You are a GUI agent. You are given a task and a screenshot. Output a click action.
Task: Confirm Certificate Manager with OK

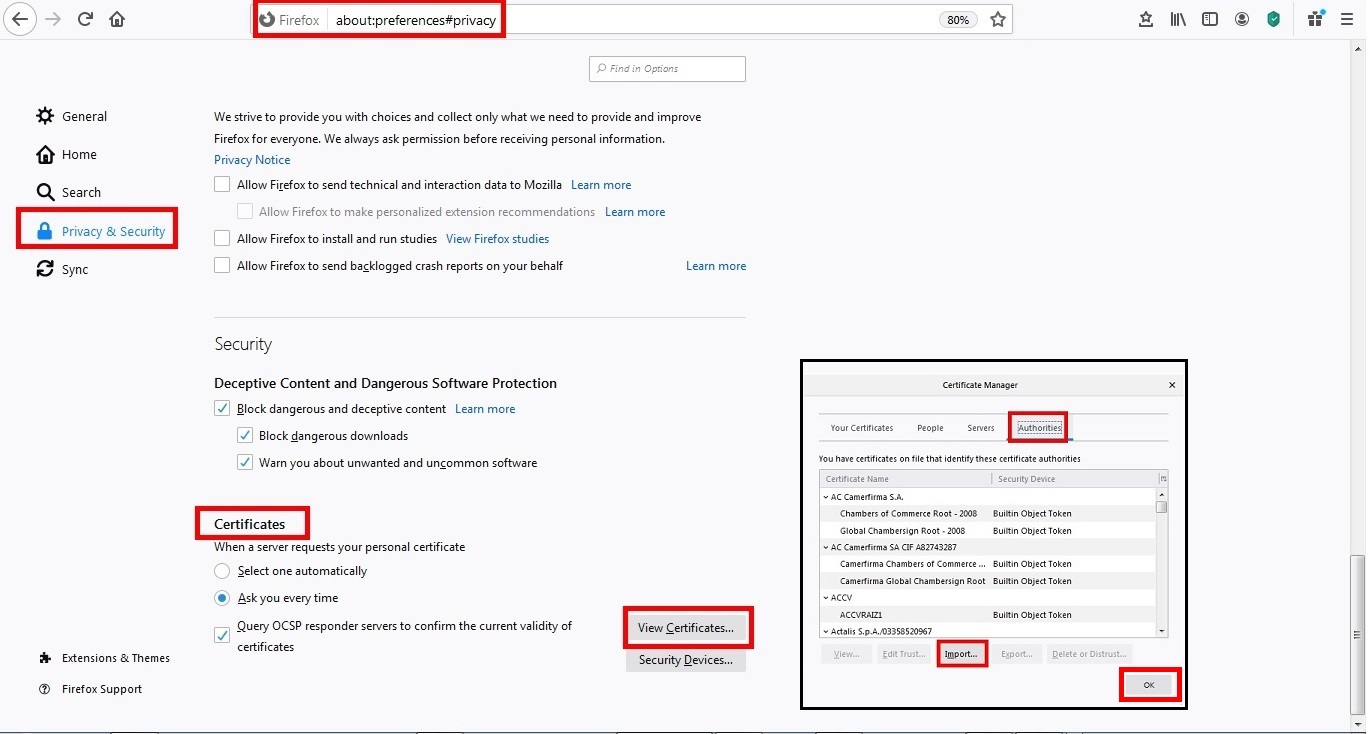pyautogui.click(x=1149, y=685)
